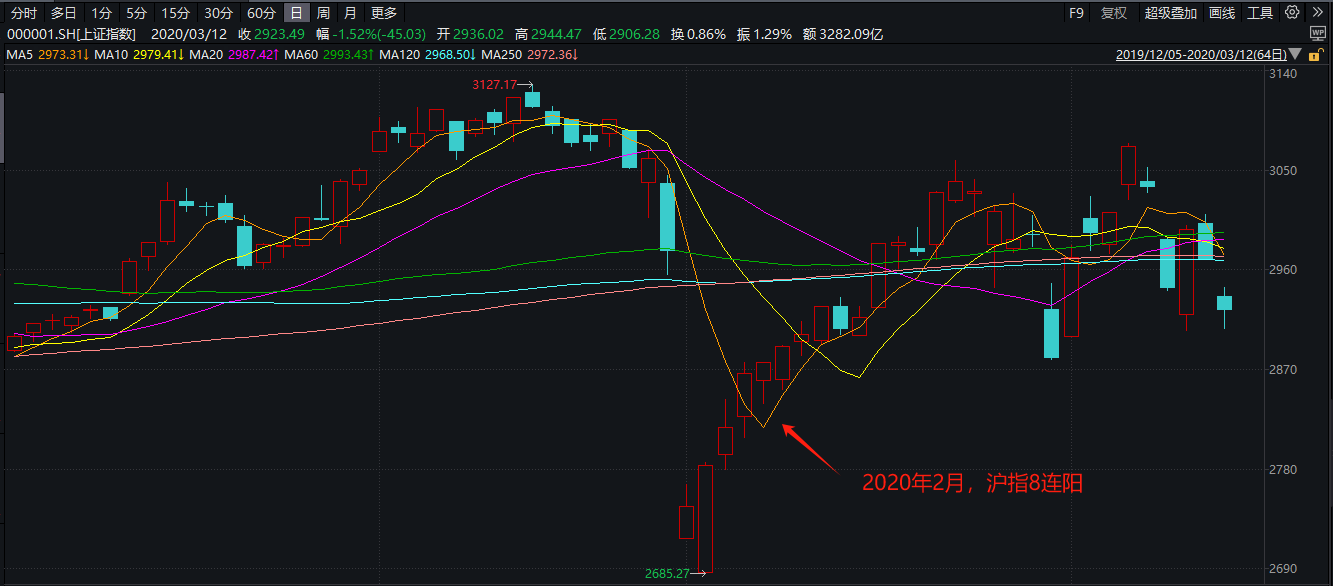
Task: Click the WP monitor icon
Action: click(1317, 33)
